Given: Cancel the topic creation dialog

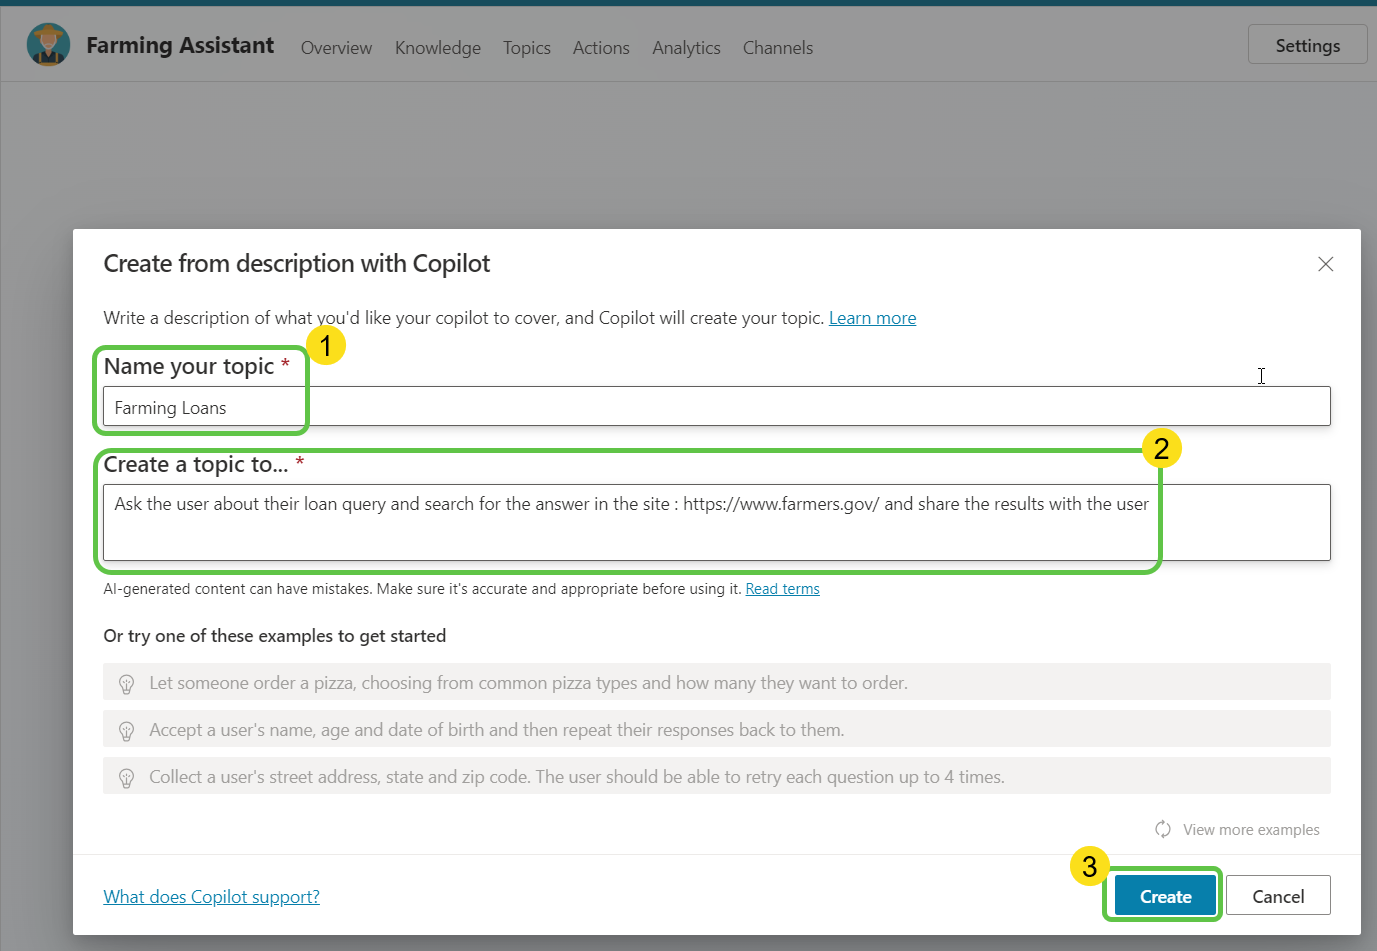Looking at the screenshot, I should coord(1277,896).
